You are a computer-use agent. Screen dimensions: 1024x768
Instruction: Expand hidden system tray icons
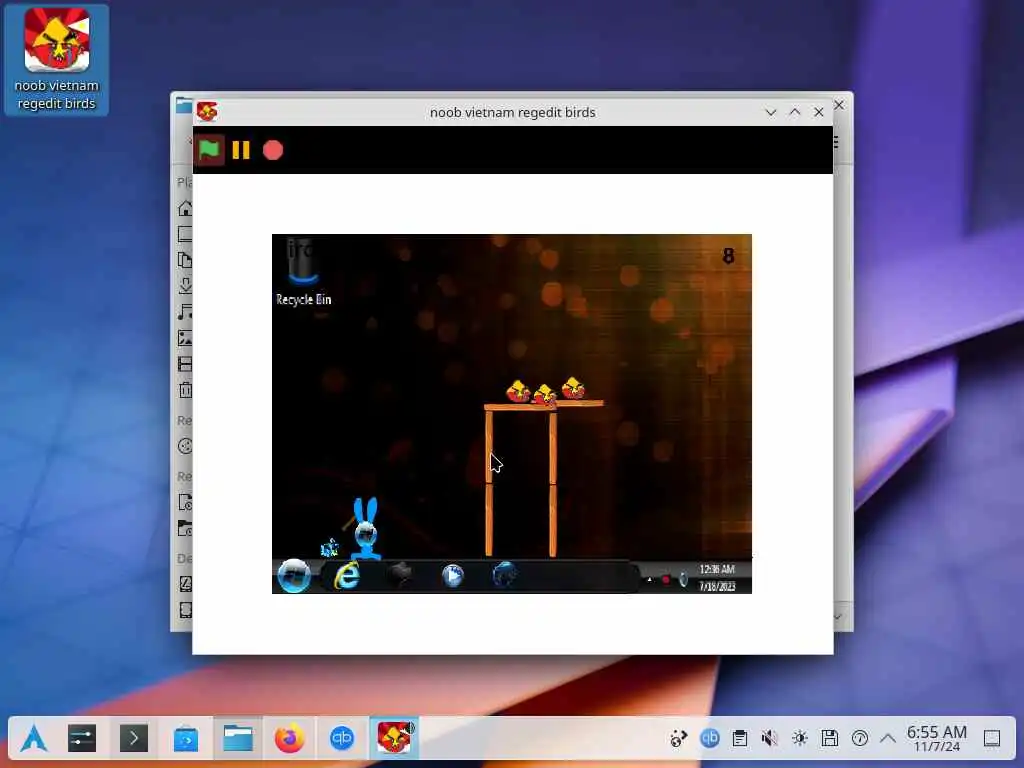coord(888,739)
